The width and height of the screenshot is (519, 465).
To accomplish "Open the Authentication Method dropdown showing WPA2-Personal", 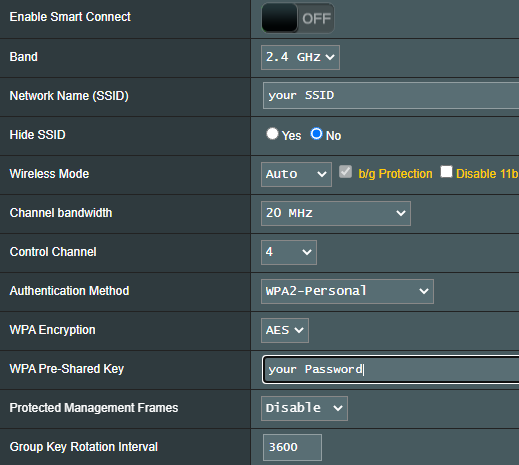I will (x=347, y=291).
